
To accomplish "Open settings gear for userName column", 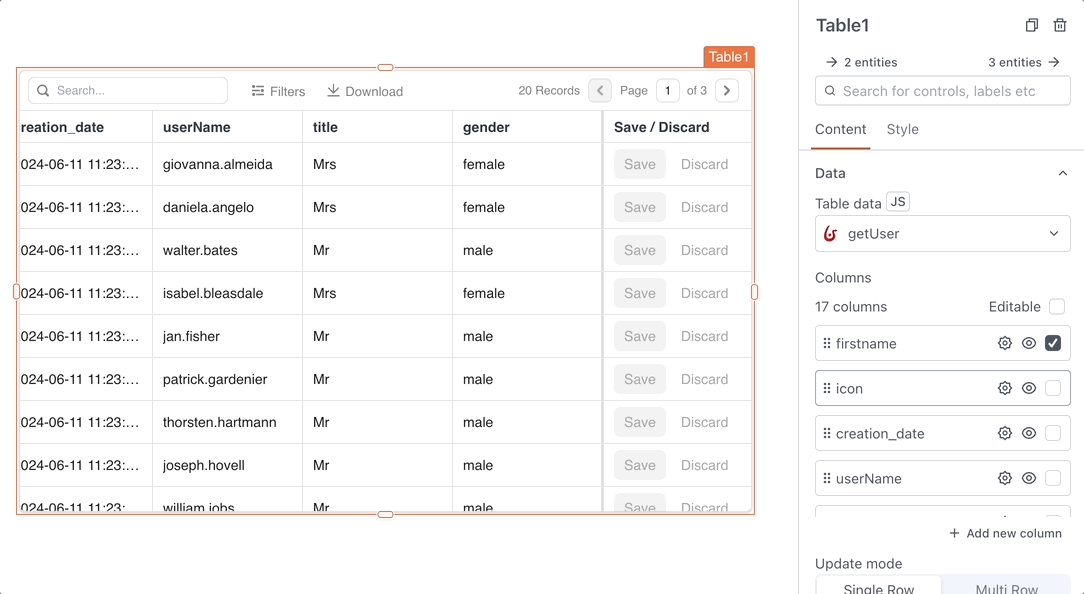I will (x=1005, y=478).
